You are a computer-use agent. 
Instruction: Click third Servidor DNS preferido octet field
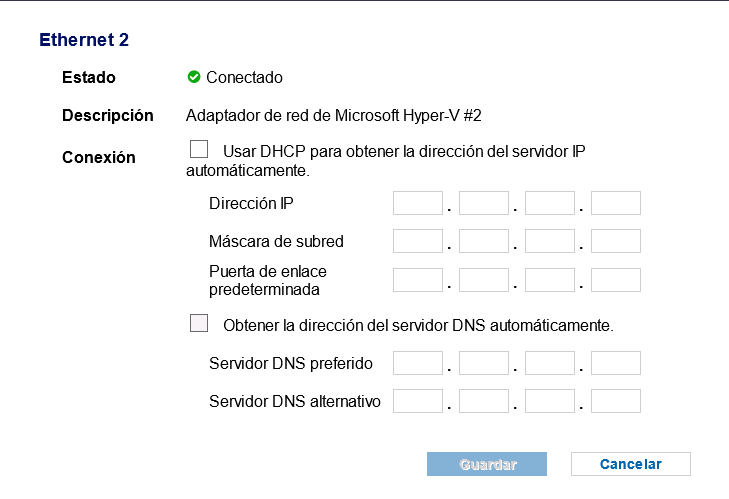click(550, 363)
